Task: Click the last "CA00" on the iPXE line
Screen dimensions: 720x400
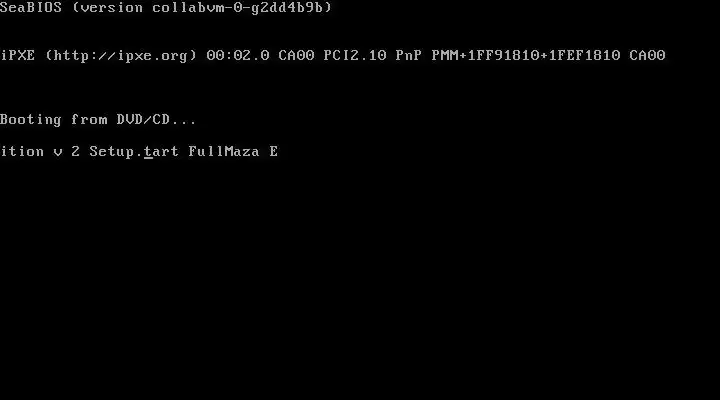Action: tap(647, 55)
